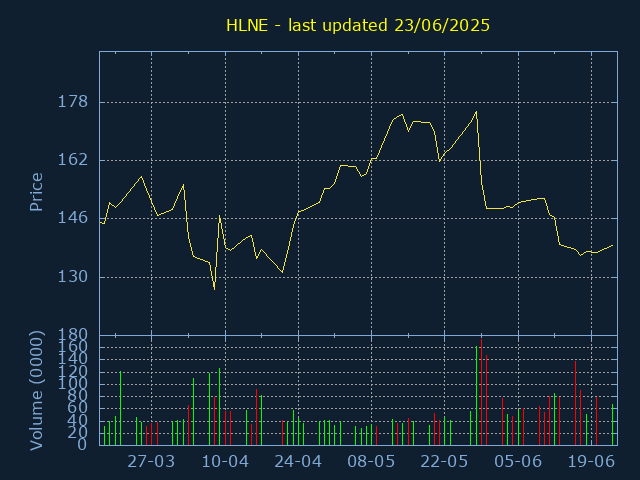Click the volume axis label 0
The width and height of the screenshot is (640, 480).
[x=82, y=444]
